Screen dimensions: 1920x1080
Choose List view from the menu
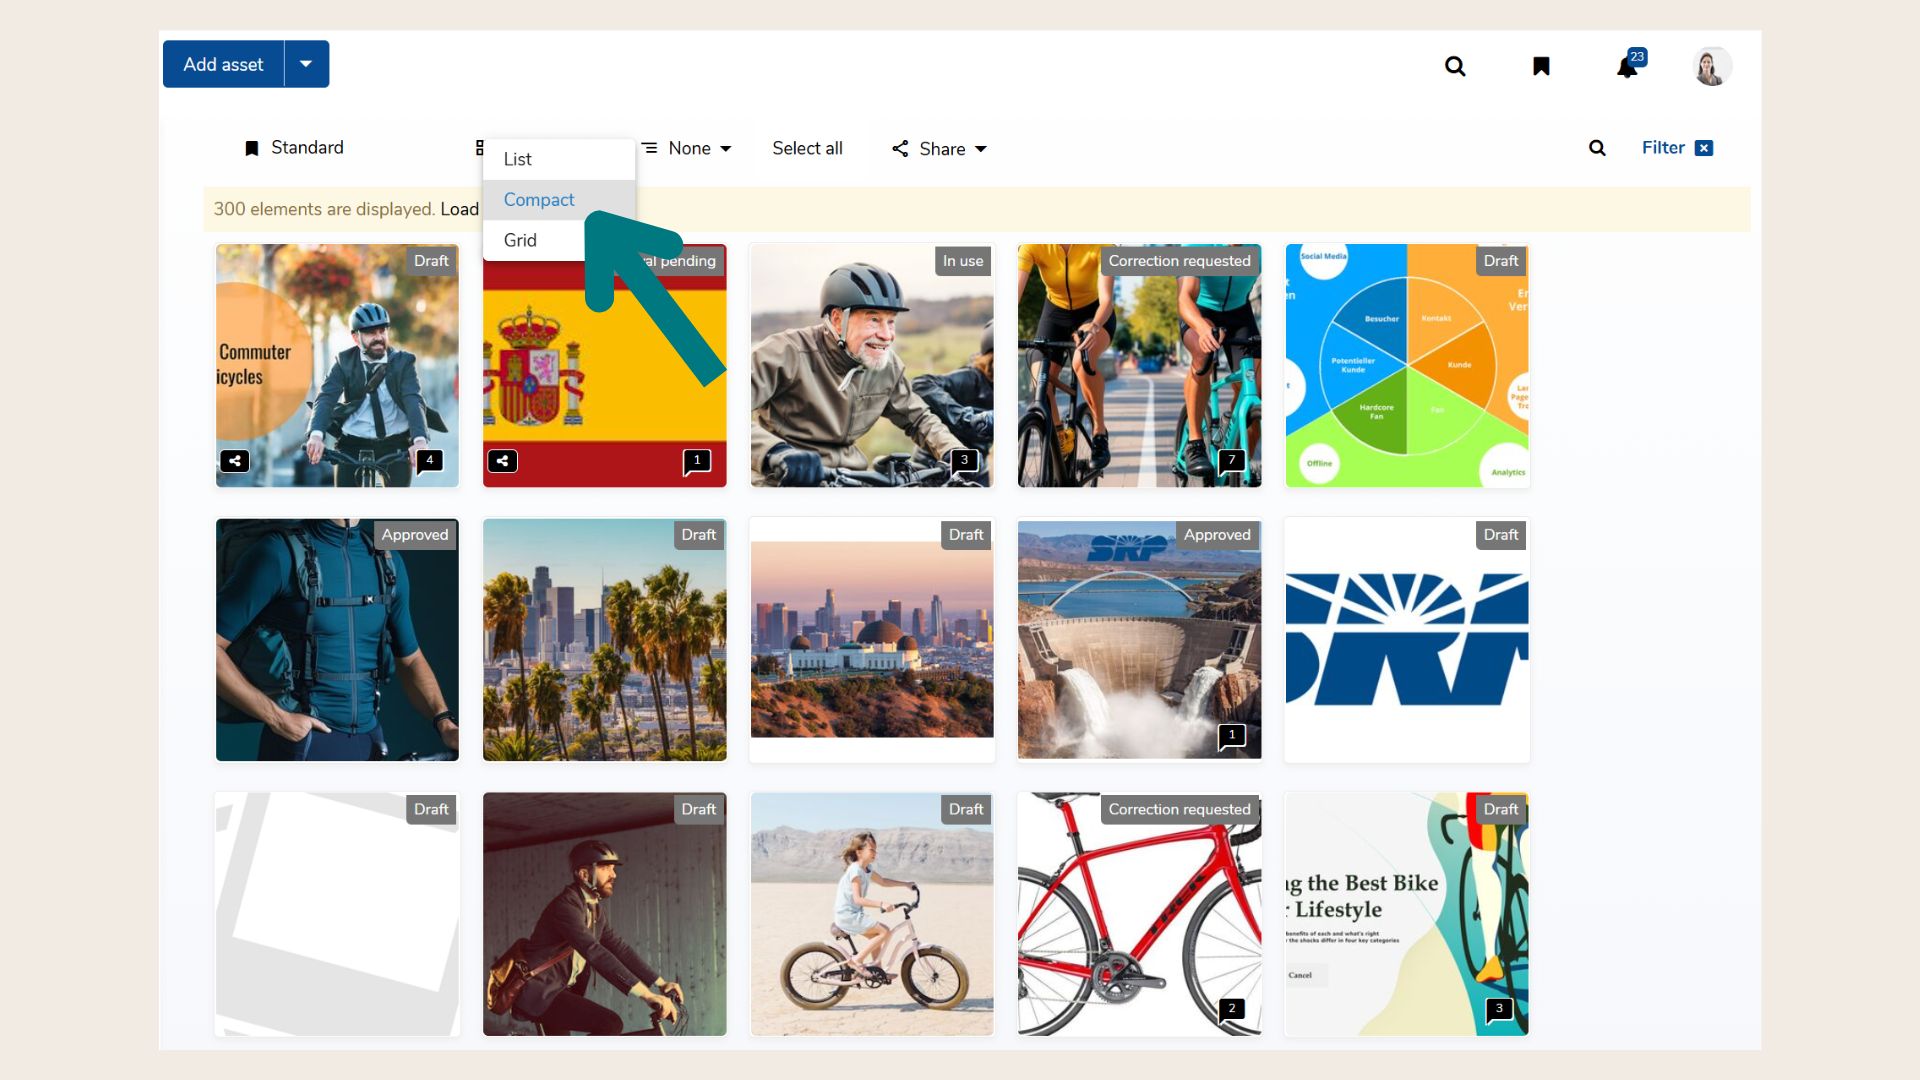pos(518,159)
